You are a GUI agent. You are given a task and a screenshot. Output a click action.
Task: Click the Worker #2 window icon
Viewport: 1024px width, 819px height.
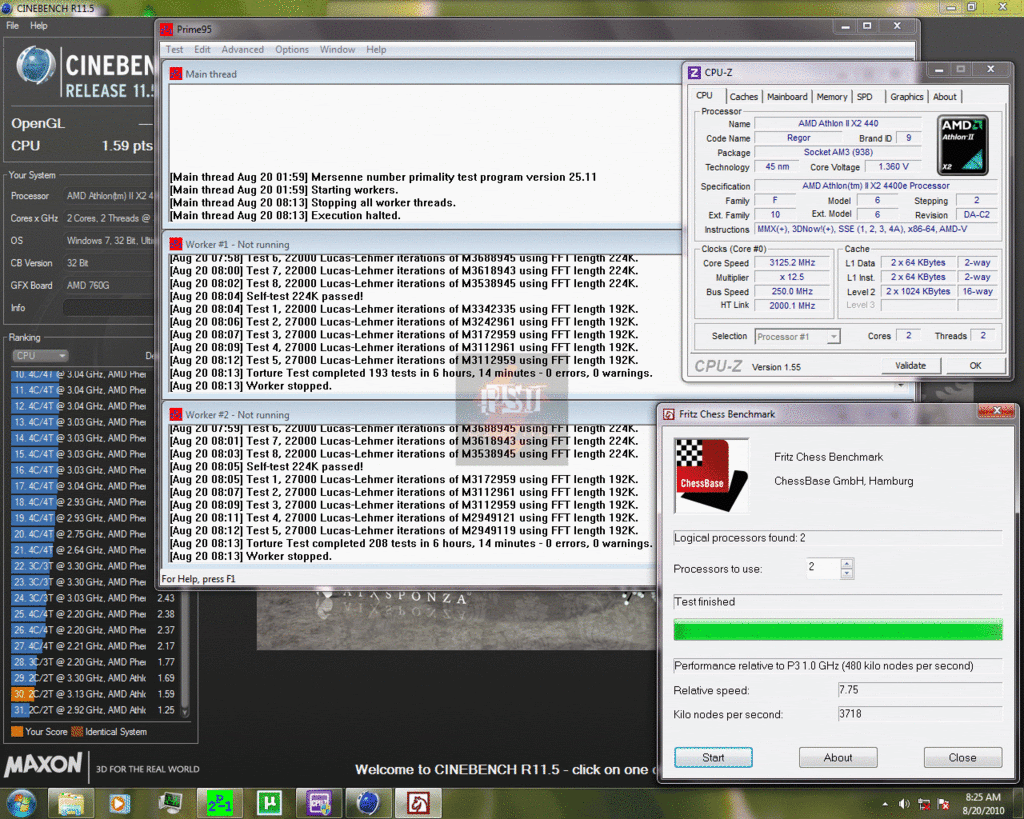click(176, 414)
